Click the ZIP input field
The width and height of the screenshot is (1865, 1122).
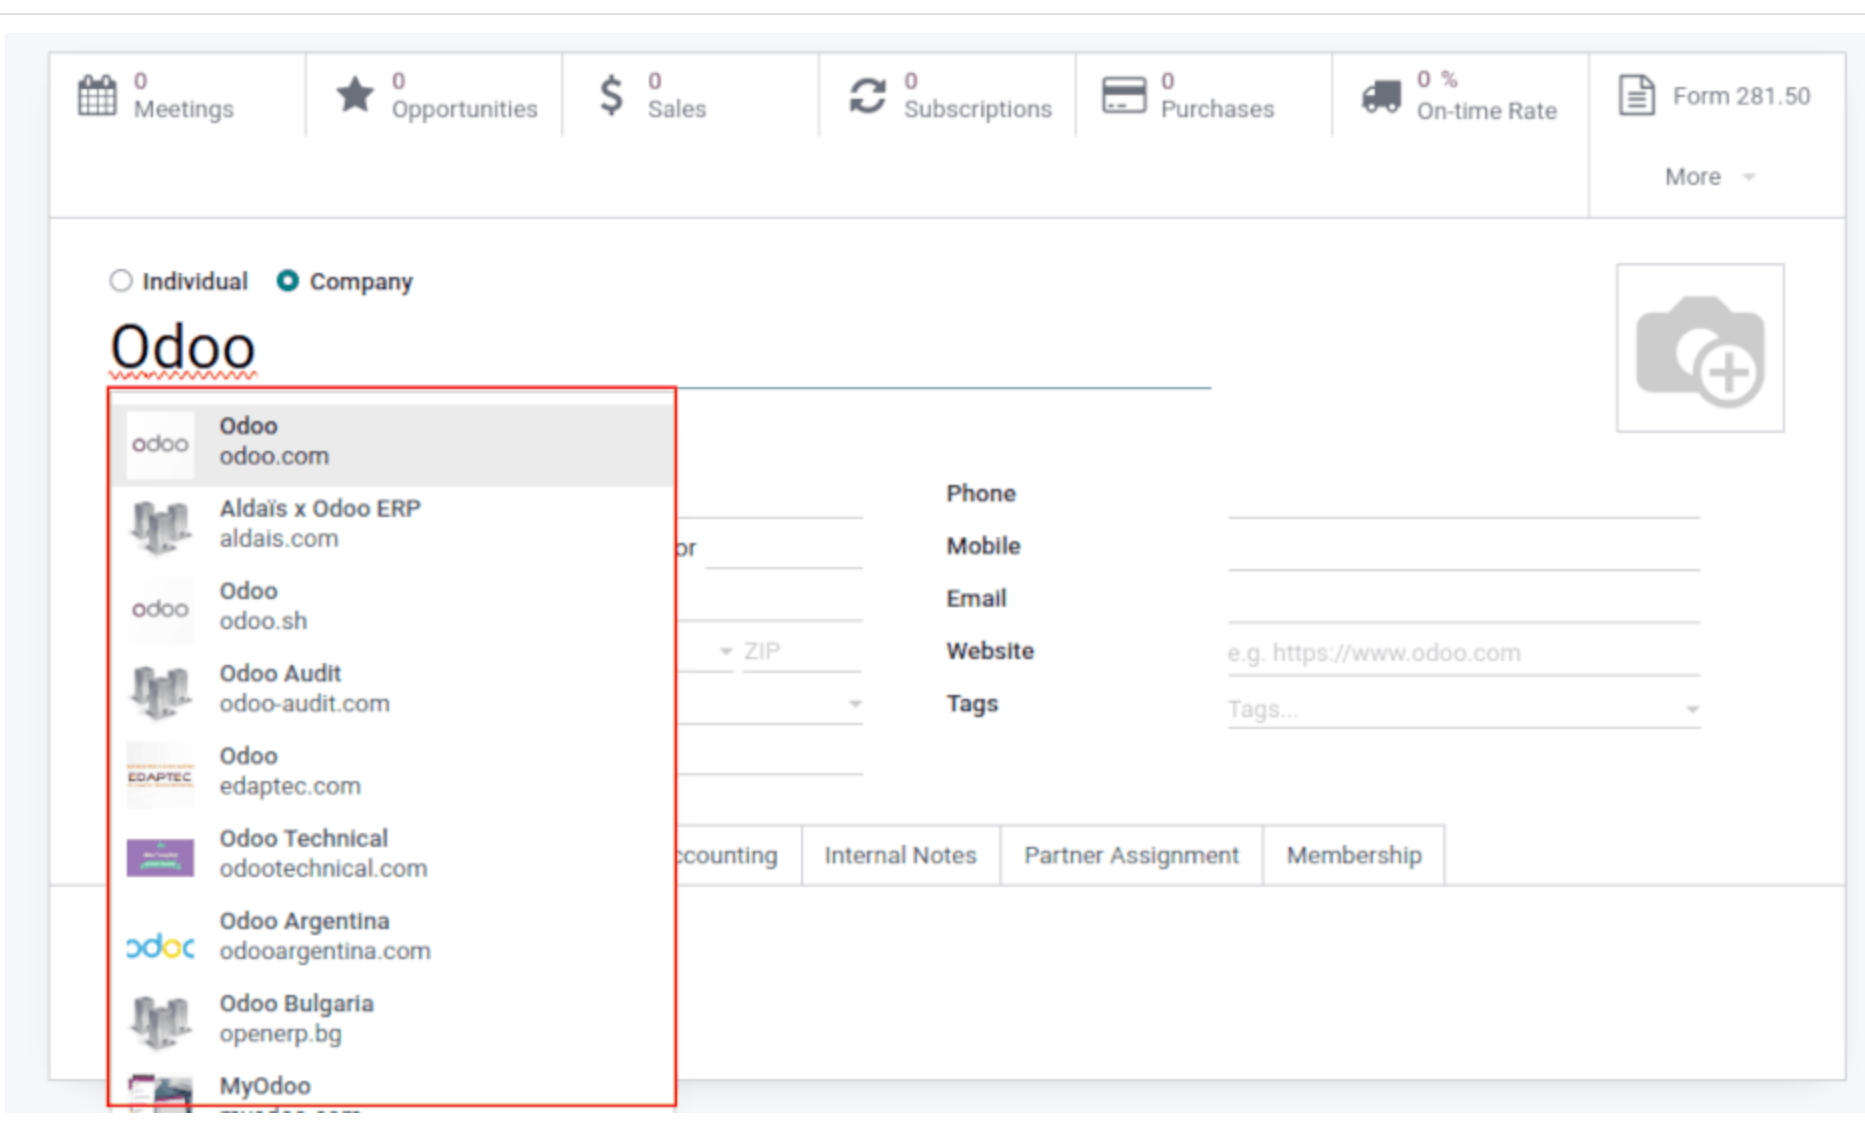pyautogui.click(x=802, y=651)
